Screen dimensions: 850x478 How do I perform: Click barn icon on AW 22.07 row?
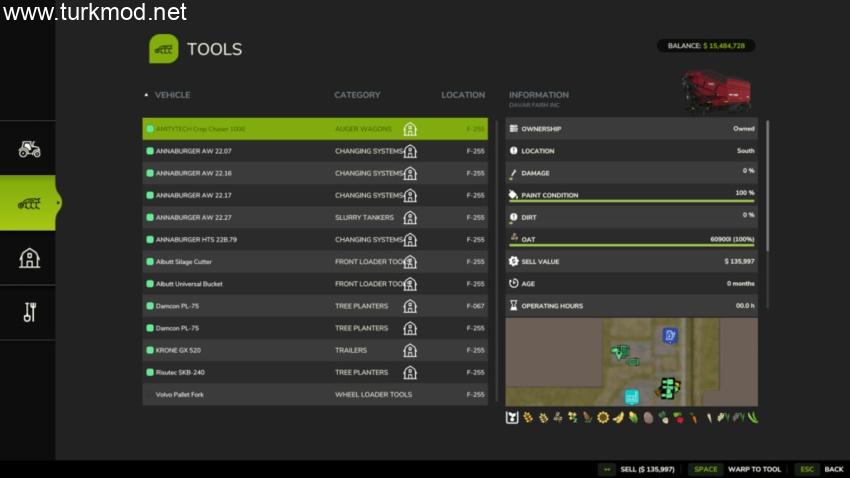(410, 151)
